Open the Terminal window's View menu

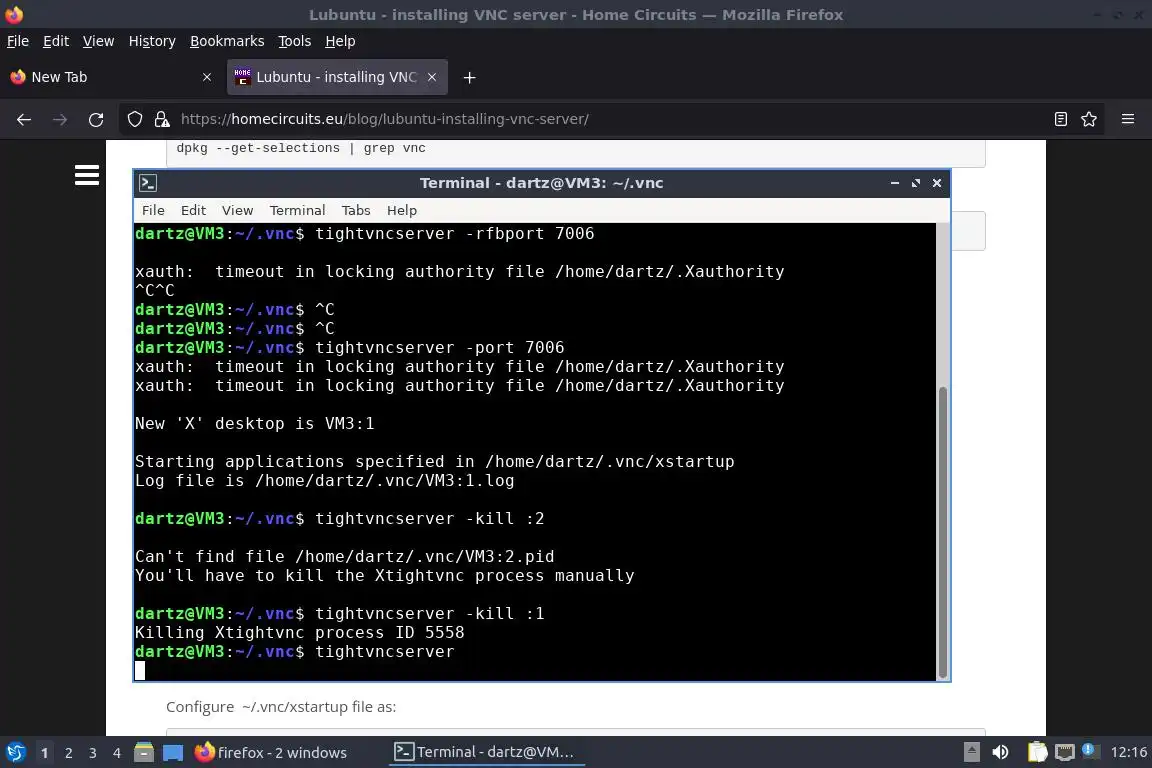pyautogui.click(x=237, y=210)
